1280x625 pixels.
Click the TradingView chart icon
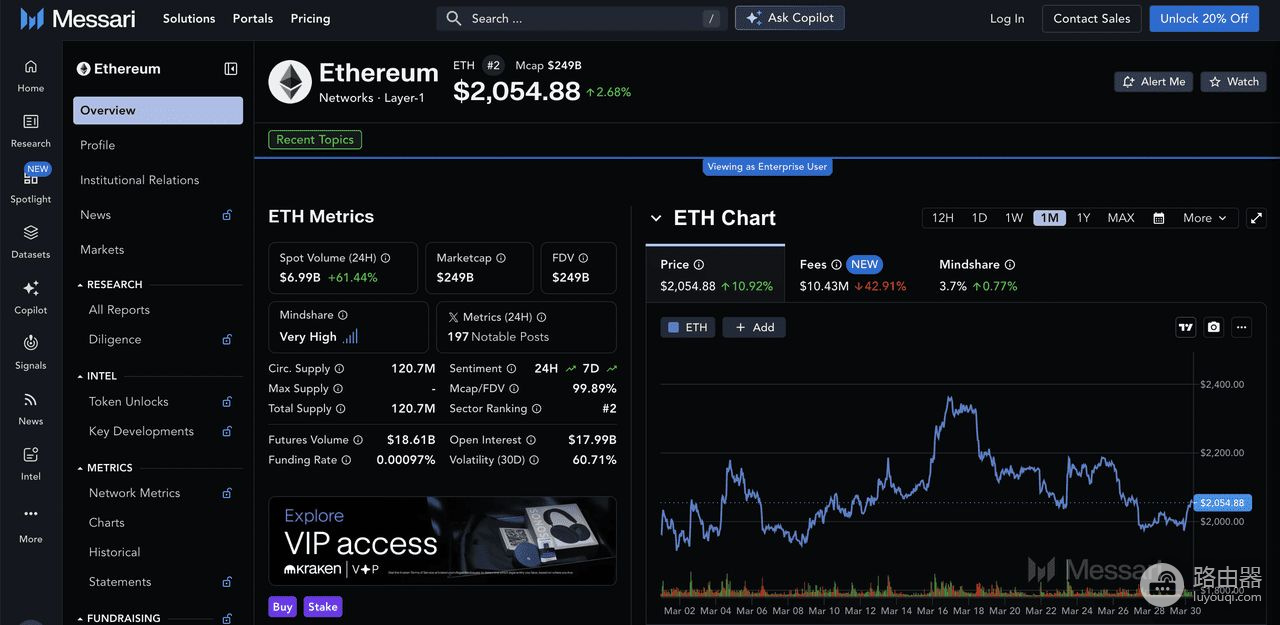[x=1186, y=327]
